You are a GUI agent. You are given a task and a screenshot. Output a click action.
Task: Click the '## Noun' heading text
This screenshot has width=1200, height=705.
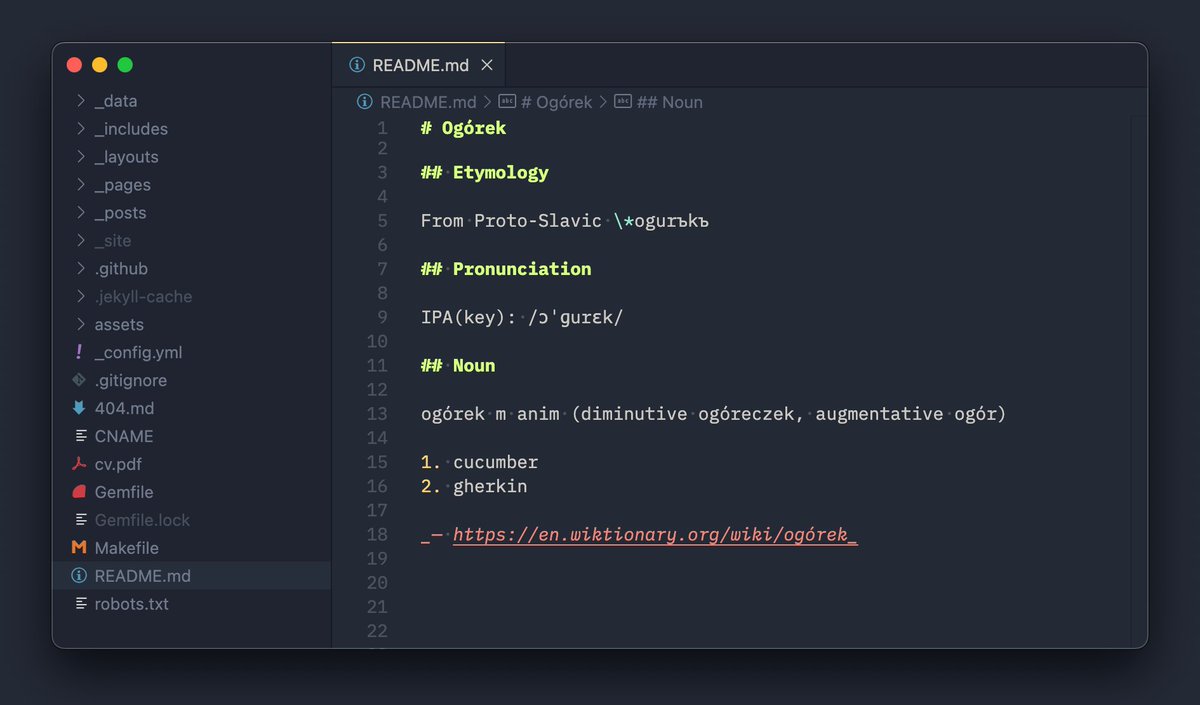pyautogui.click(x=458, y=365)
